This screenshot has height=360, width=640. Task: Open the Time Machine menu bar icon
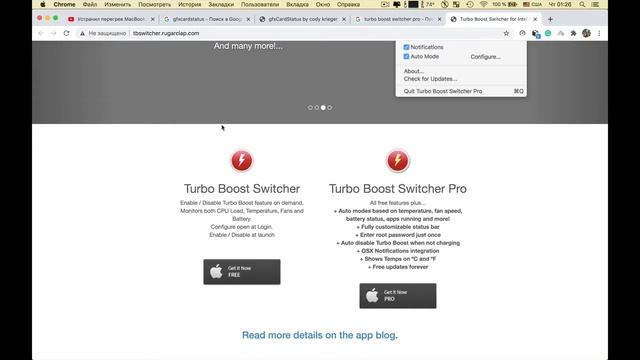(470, 4)
